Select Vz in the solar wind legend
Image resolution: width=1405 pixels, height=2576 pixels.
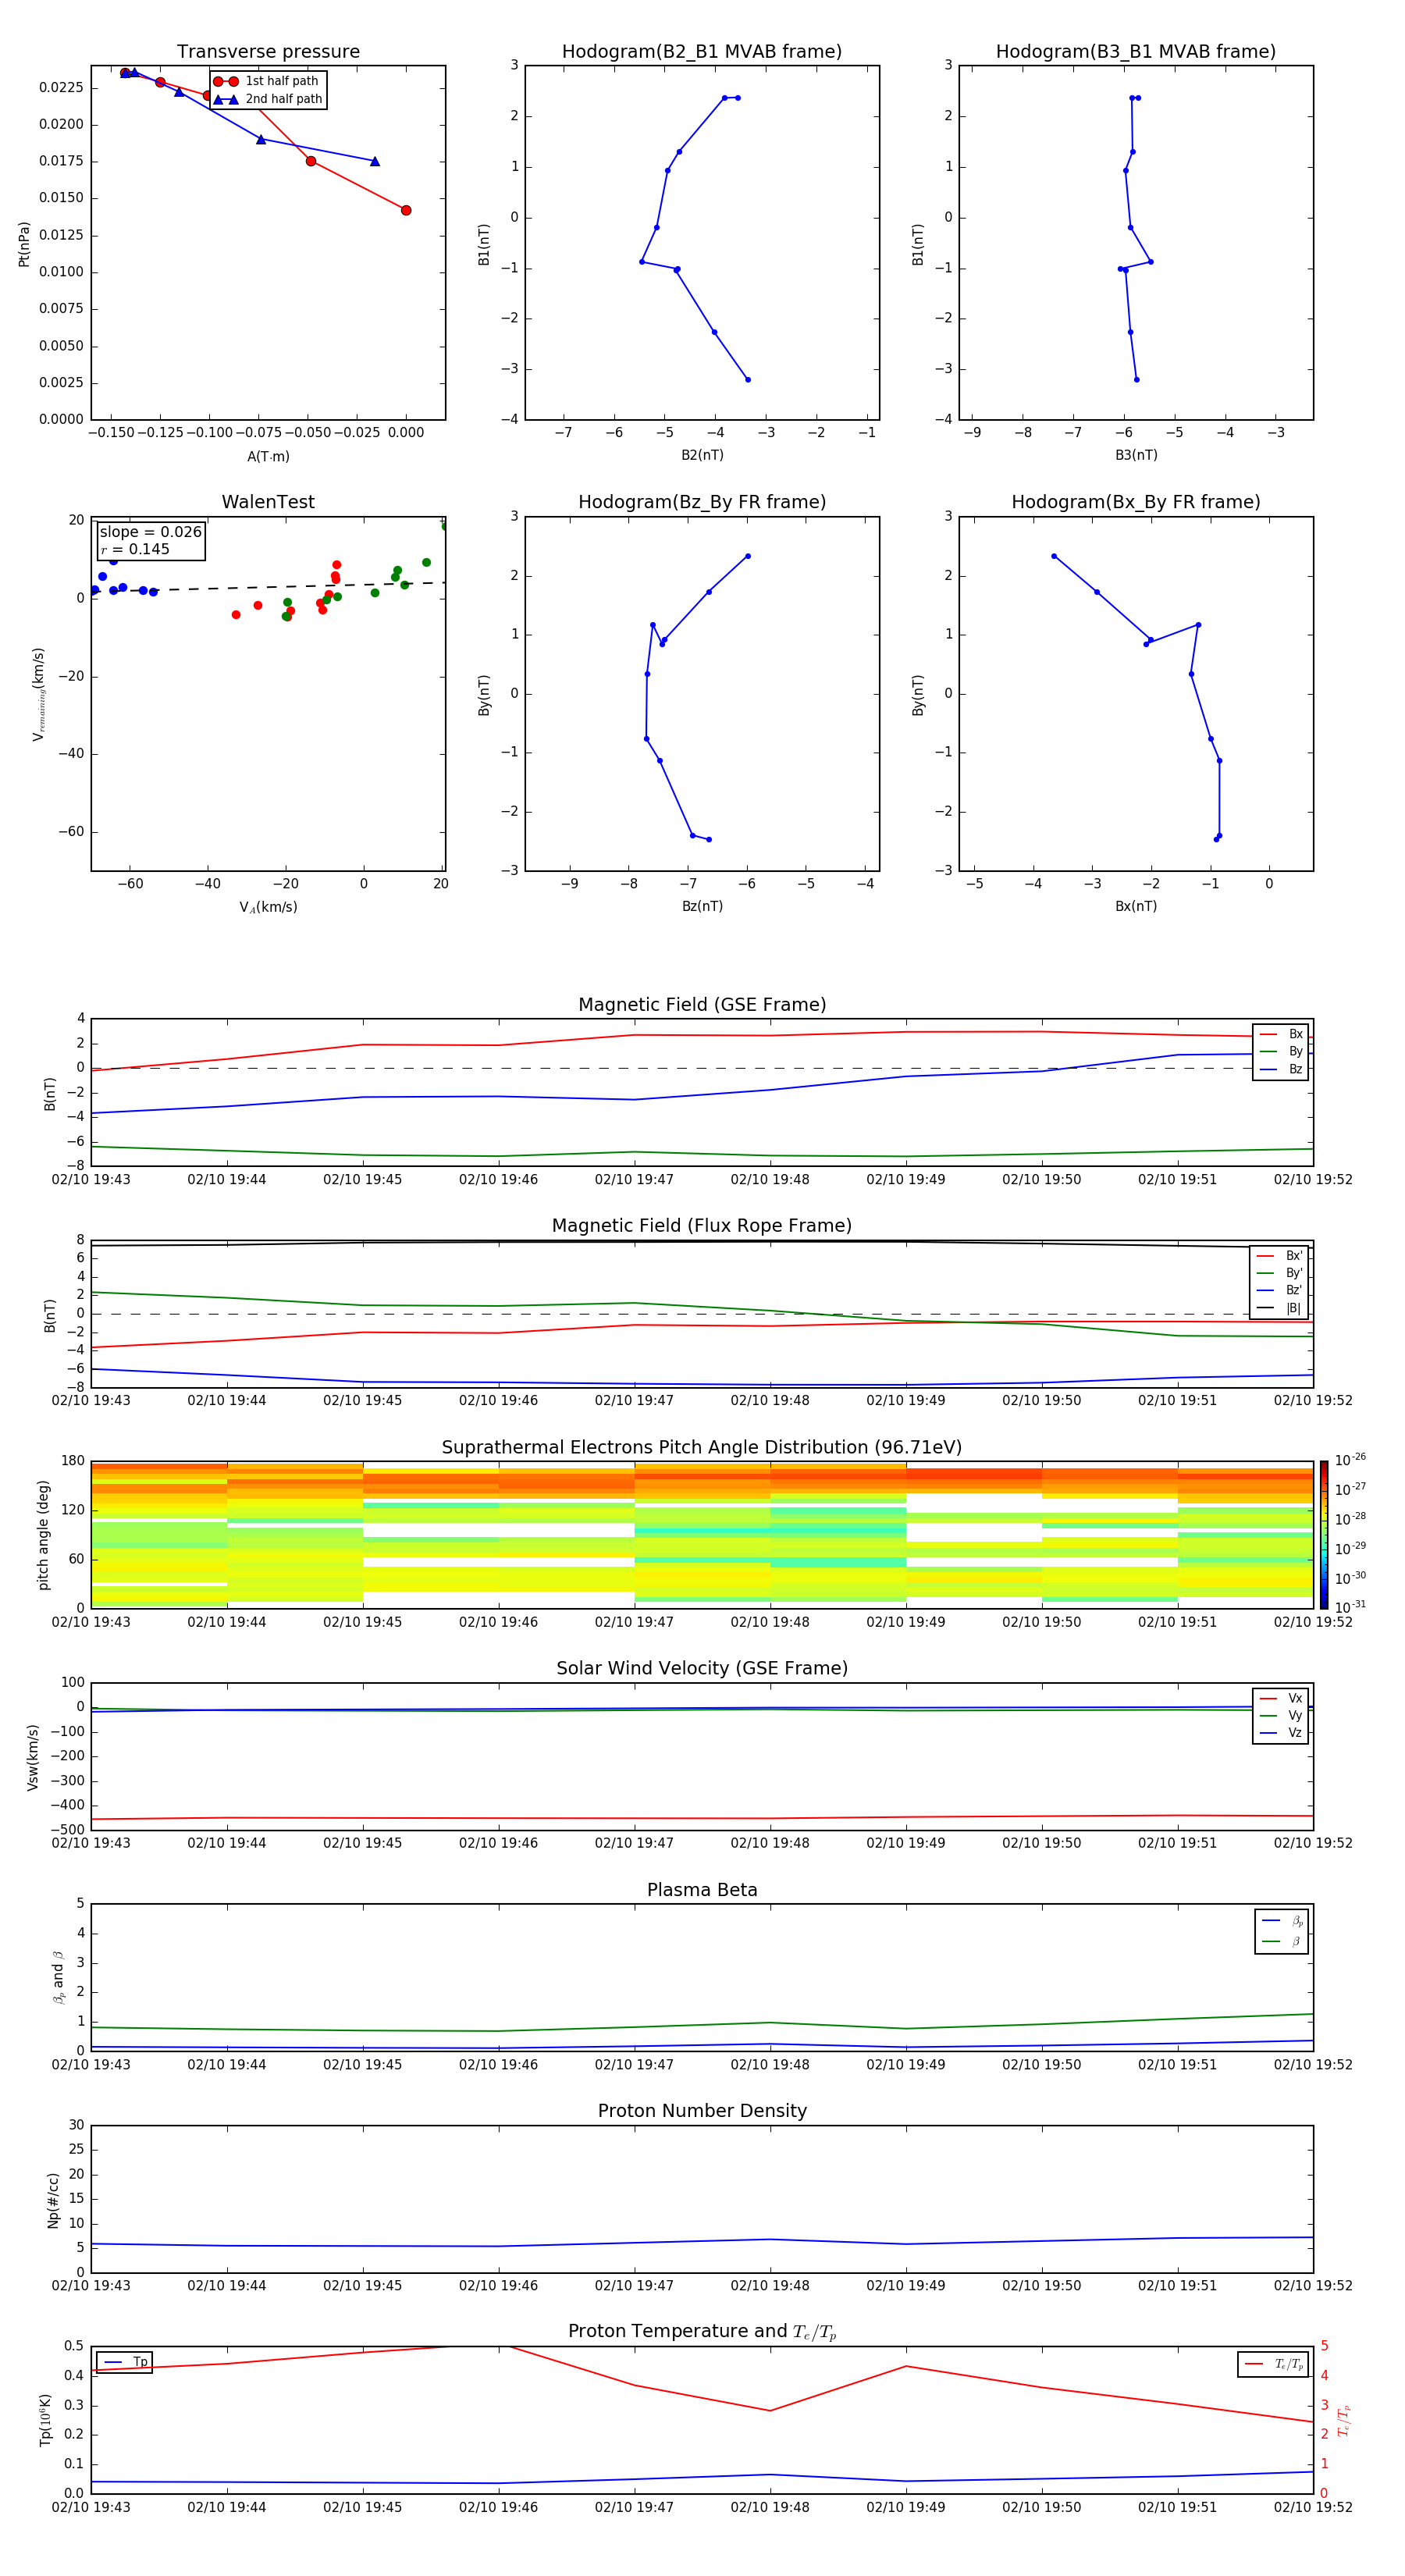click(x=1281, y=1733)
